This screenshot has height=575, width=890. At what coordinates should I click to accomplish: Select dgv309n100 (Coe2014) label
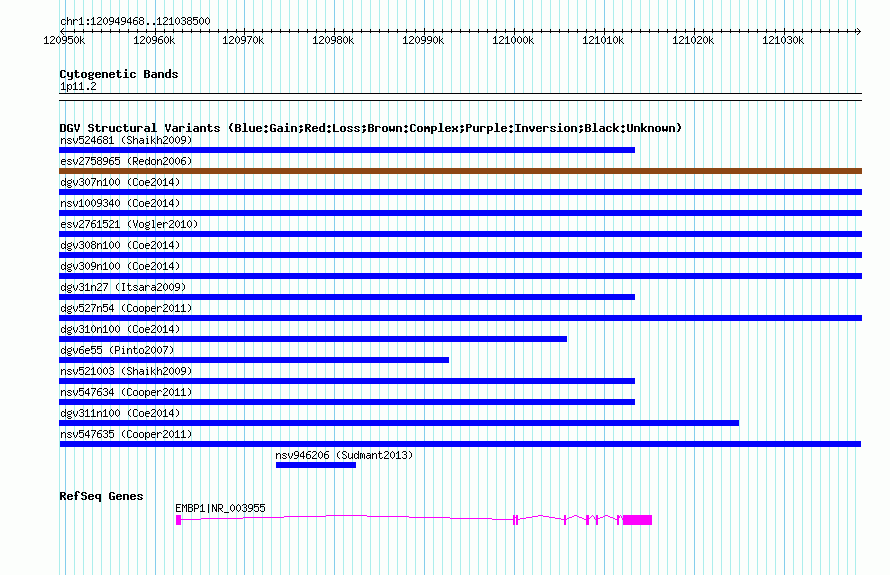click(120, 266)
